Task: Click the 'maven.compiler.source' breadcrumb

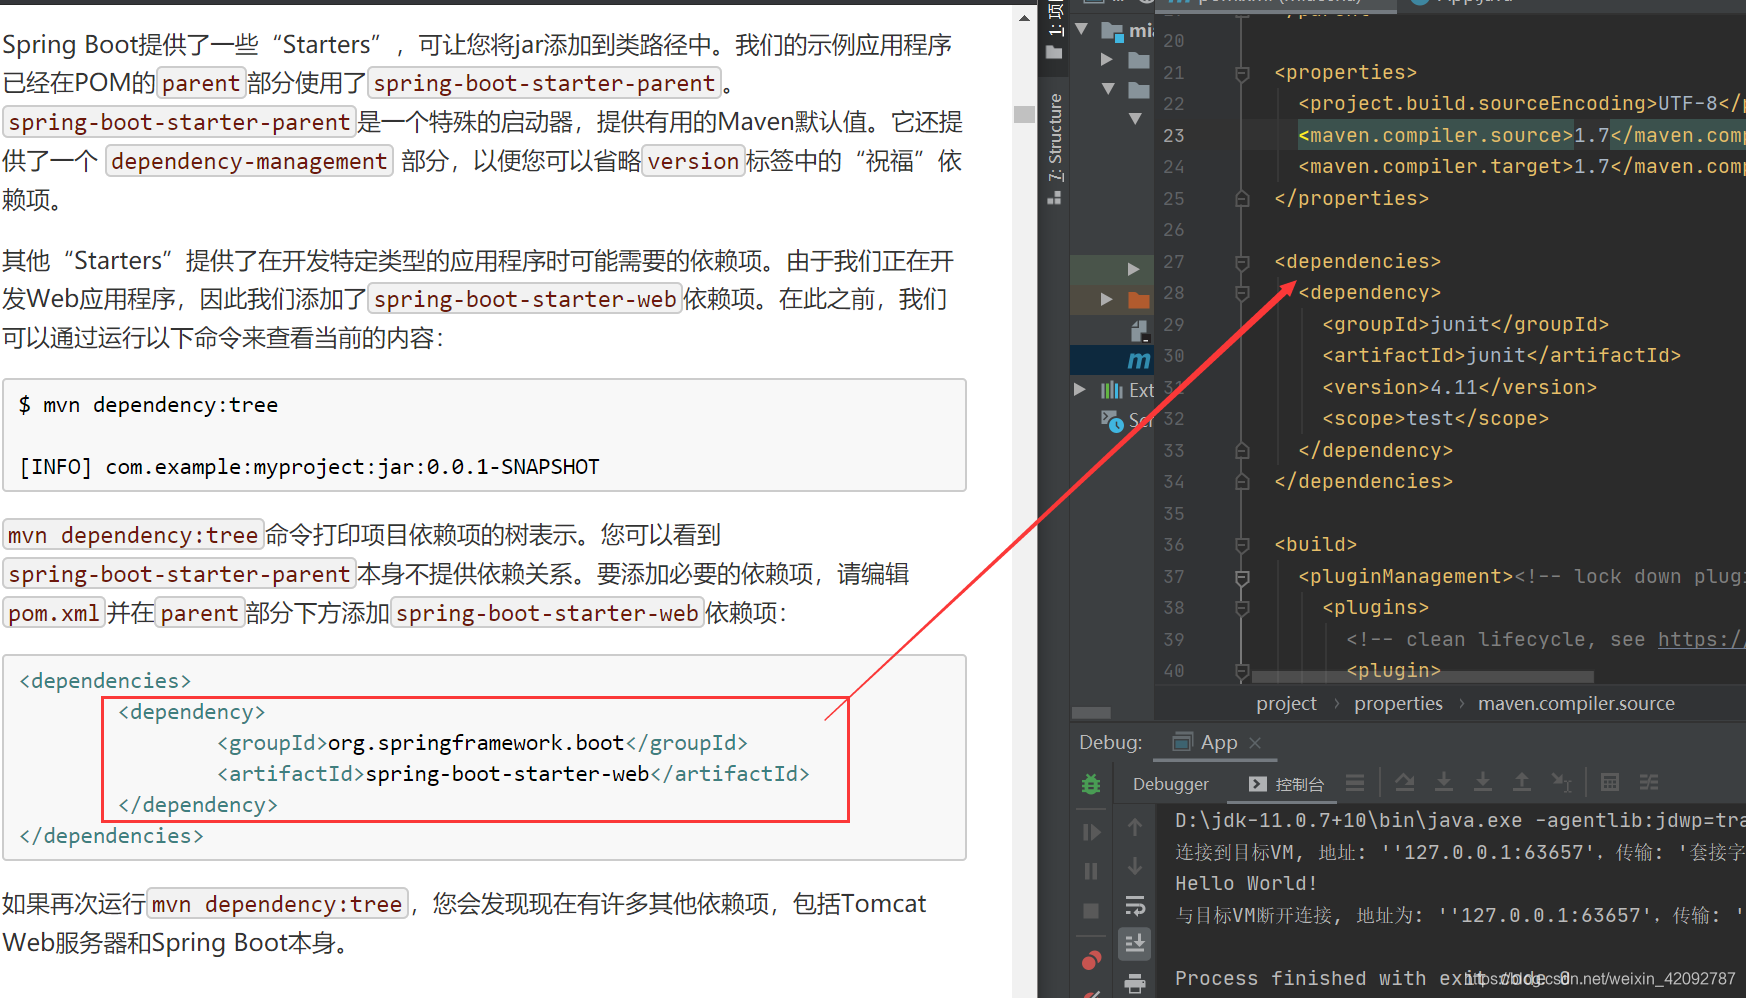Action: [x=1576, y=703]
